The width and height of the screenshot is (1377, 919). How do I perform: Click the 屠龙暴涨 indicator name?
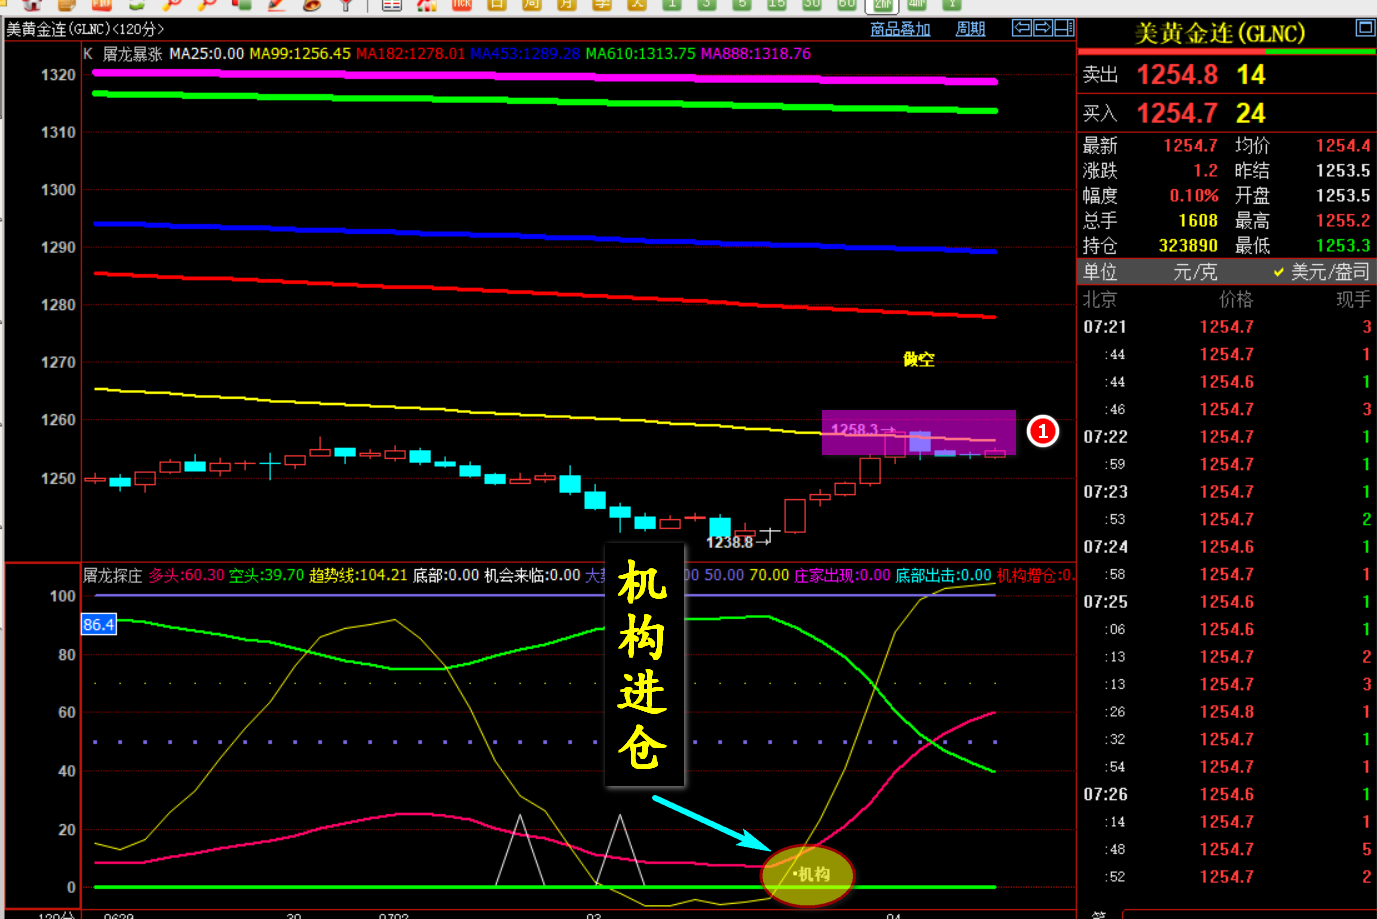coord(132,54)
